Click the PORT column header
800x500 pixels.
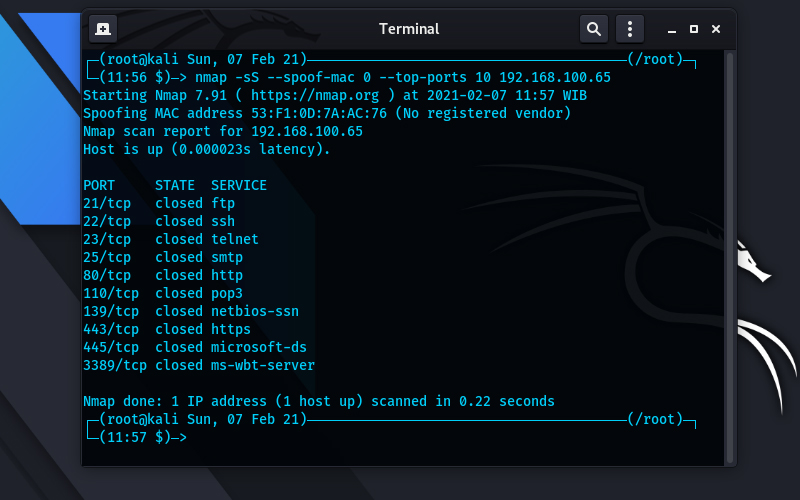click(x=99, y=185)
